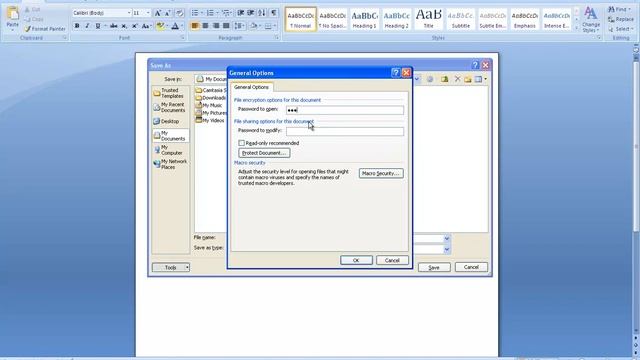This screenshot has width=640, height=360.
Task: Click the font color icon
Action: 175,26
